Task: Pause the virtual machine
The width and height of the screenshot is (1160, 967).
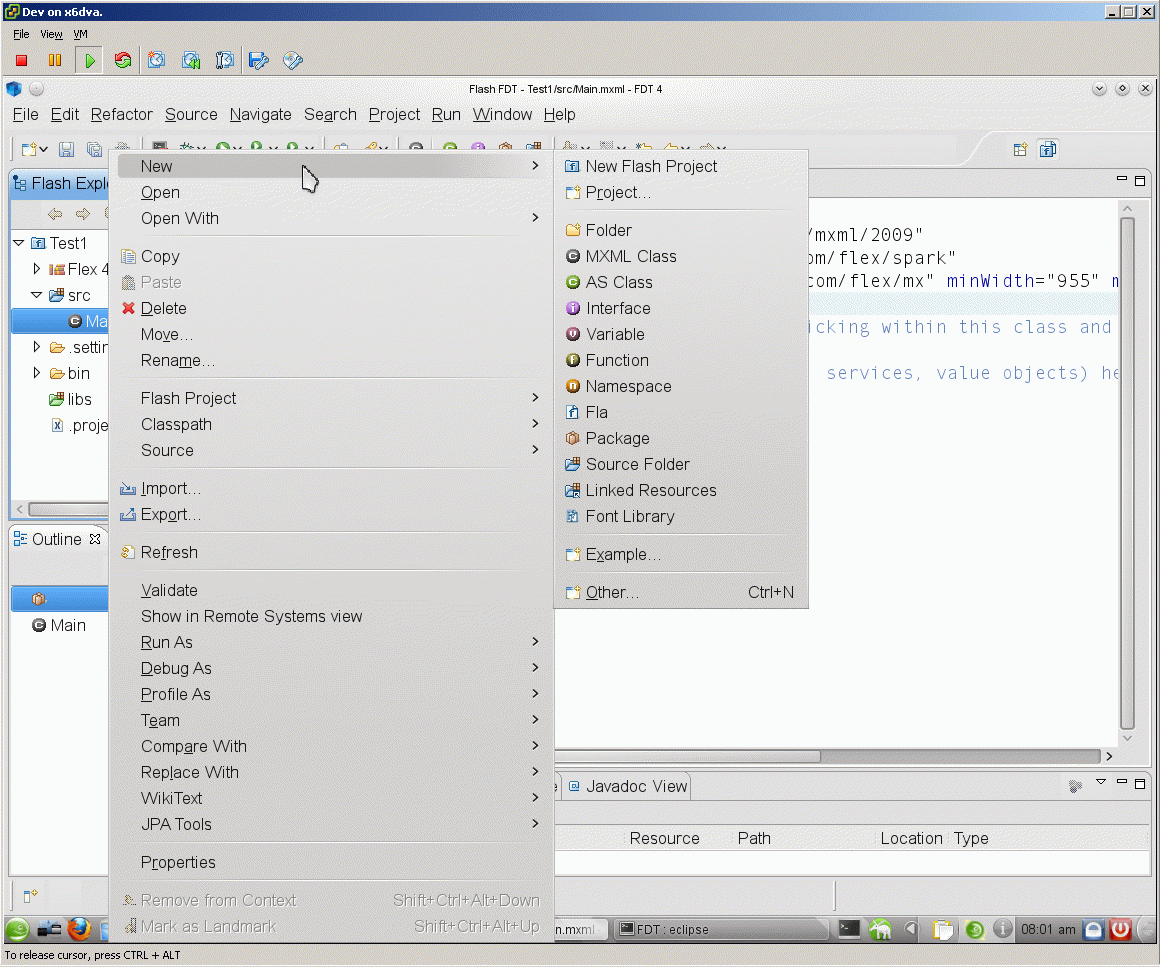Action: coord(55,61)
